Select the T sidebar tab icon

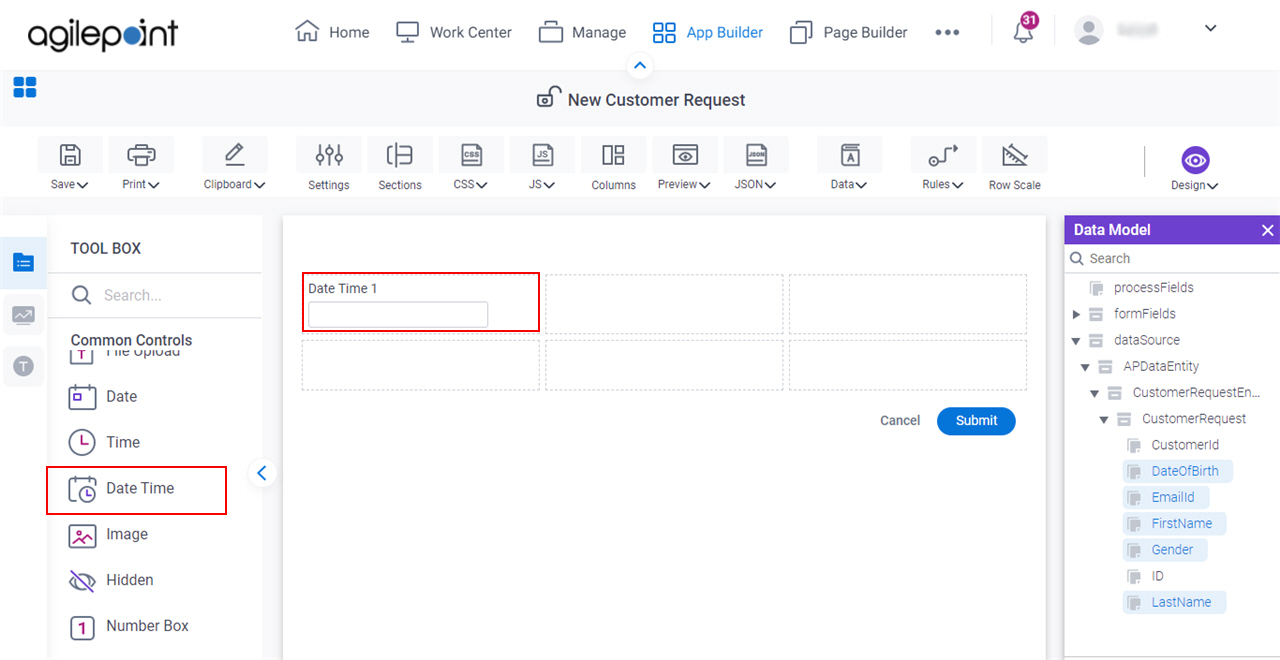[x=23, y=366]
